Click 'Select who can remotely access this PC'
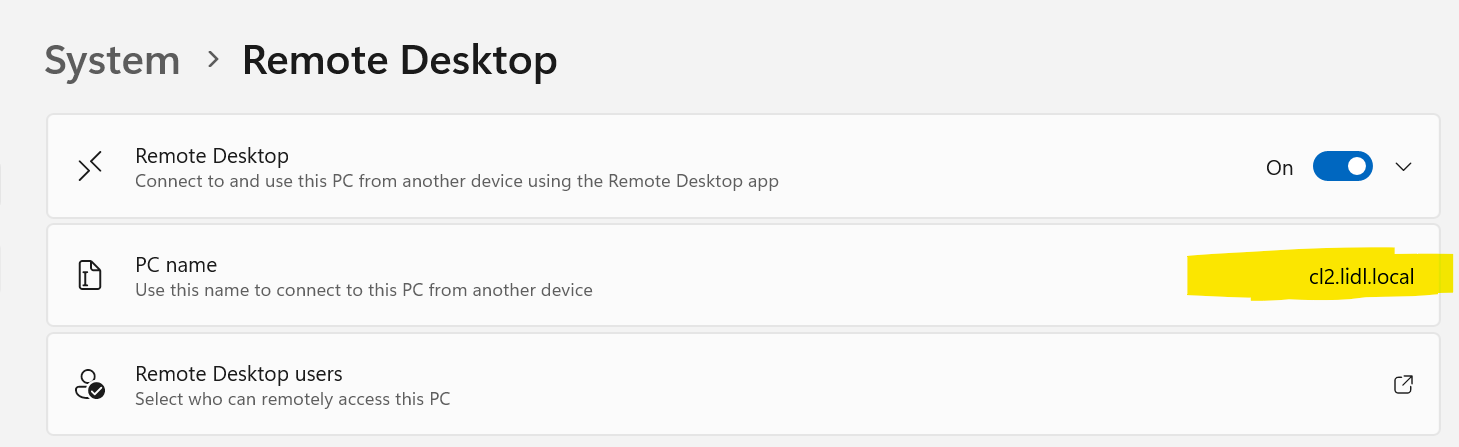This screenshot has height=447, width=1459. 293,400
